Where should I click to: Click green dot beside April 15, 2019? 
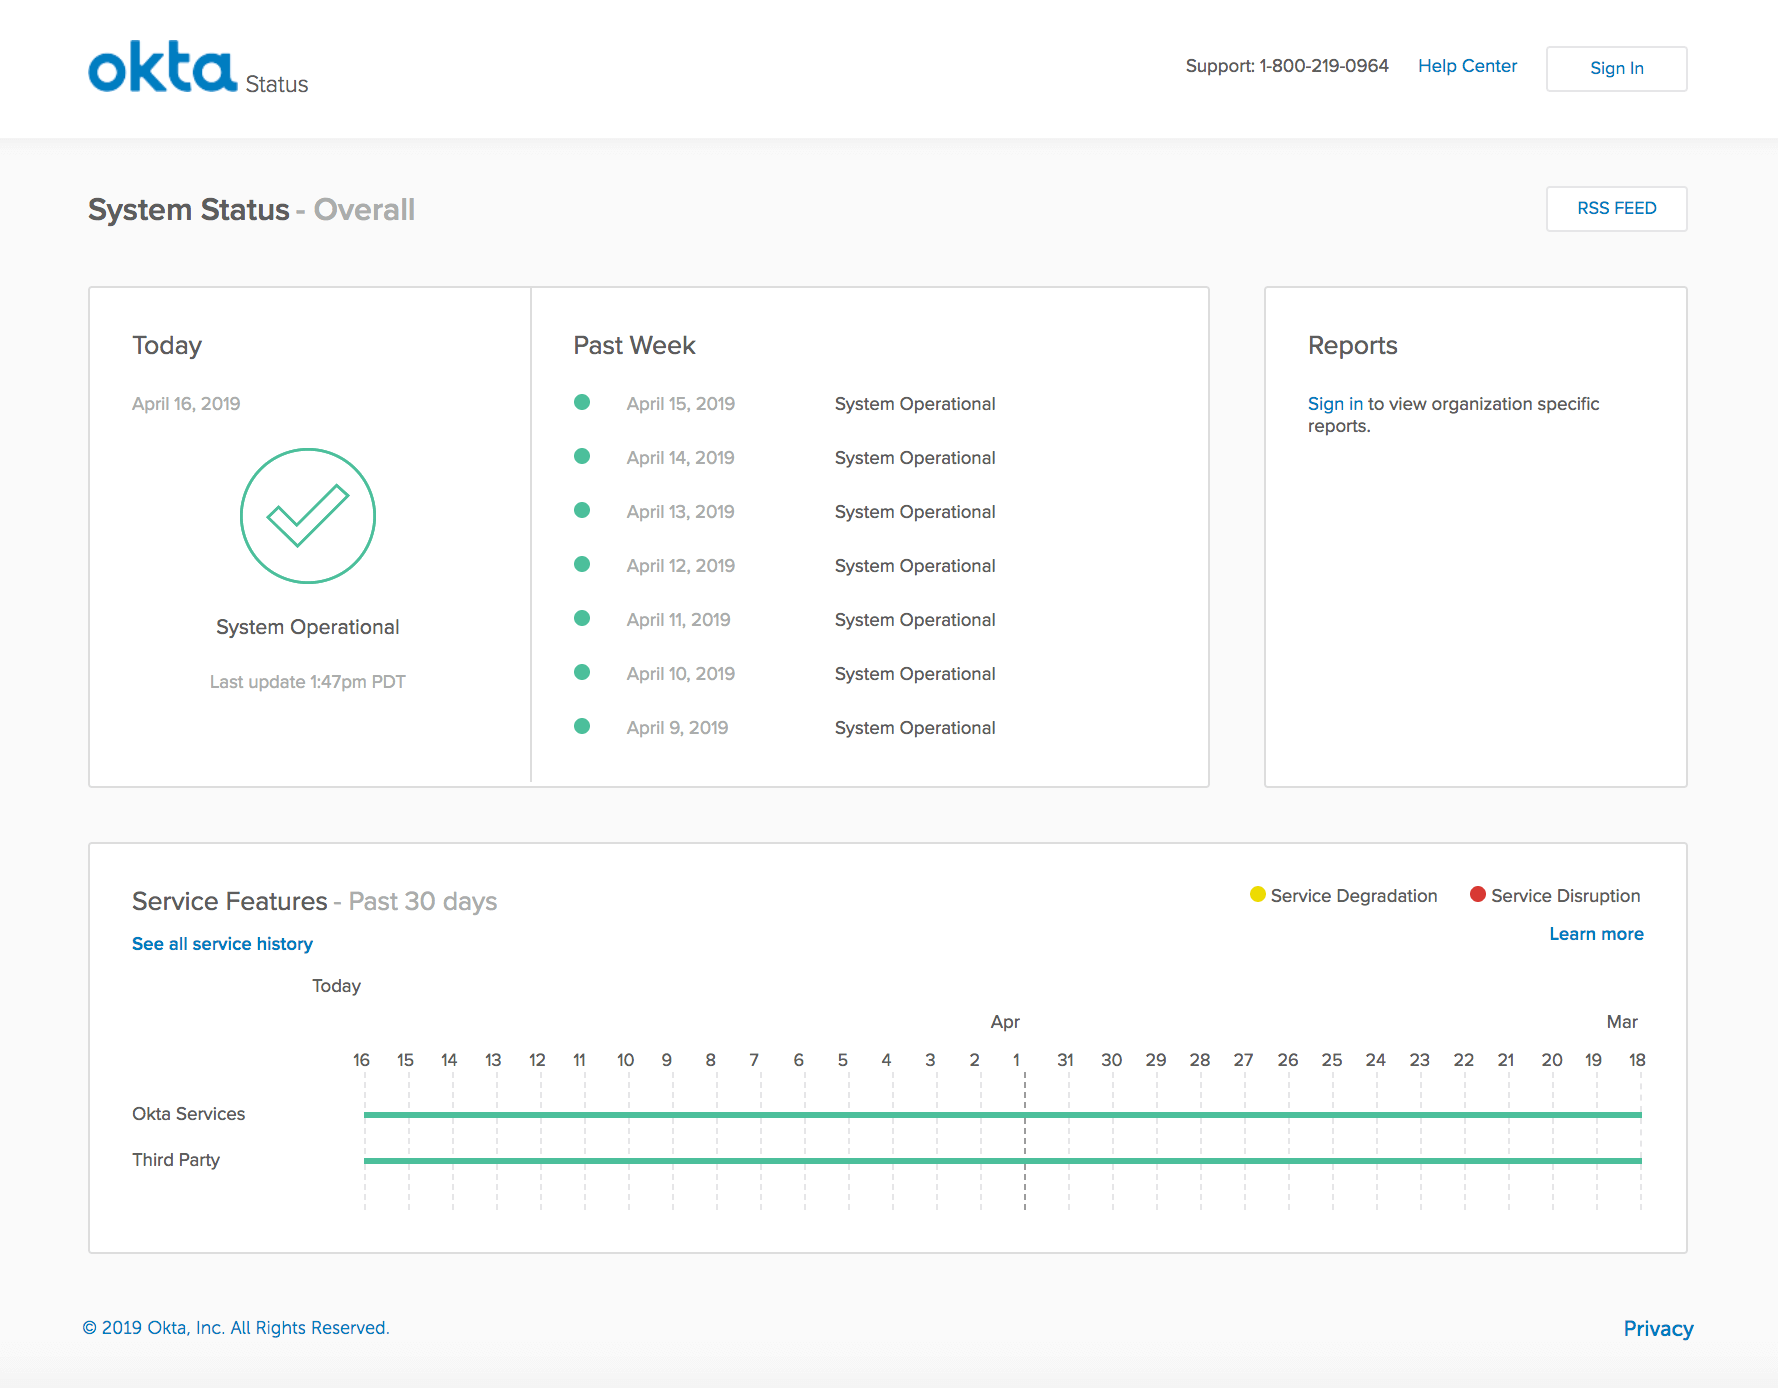(x=582, y=403)
